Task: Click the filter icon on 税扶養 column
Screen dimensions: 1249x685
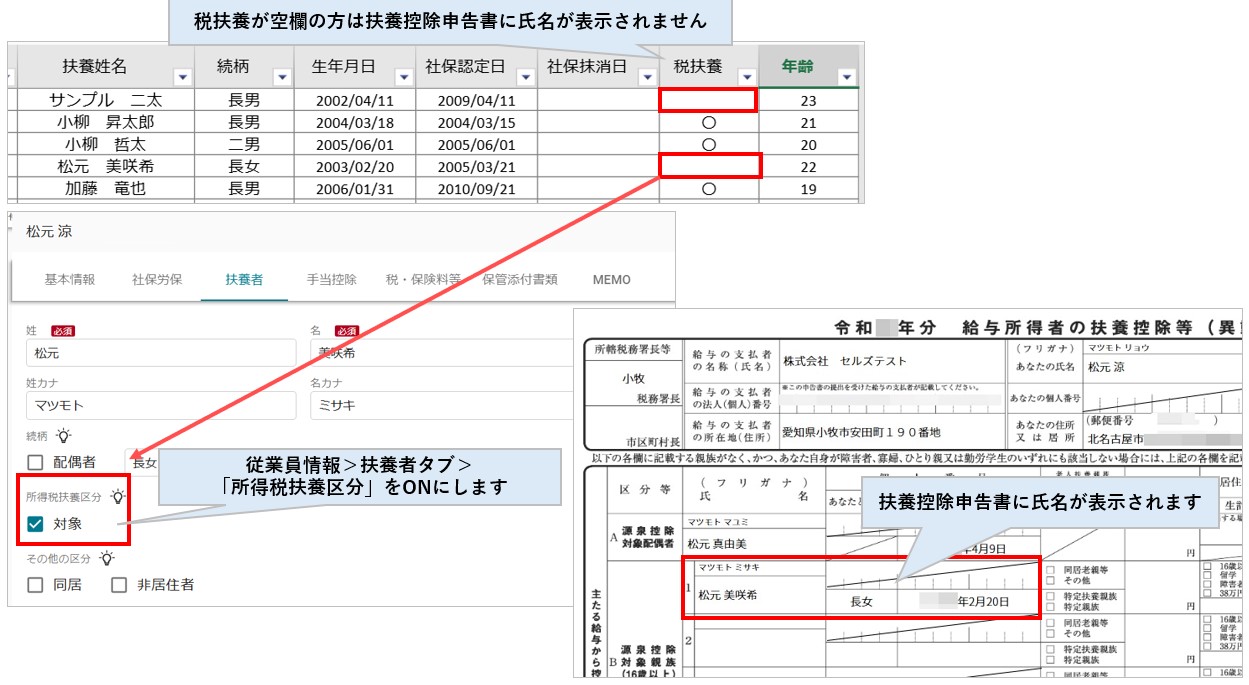Action: (x=748, y=78)
